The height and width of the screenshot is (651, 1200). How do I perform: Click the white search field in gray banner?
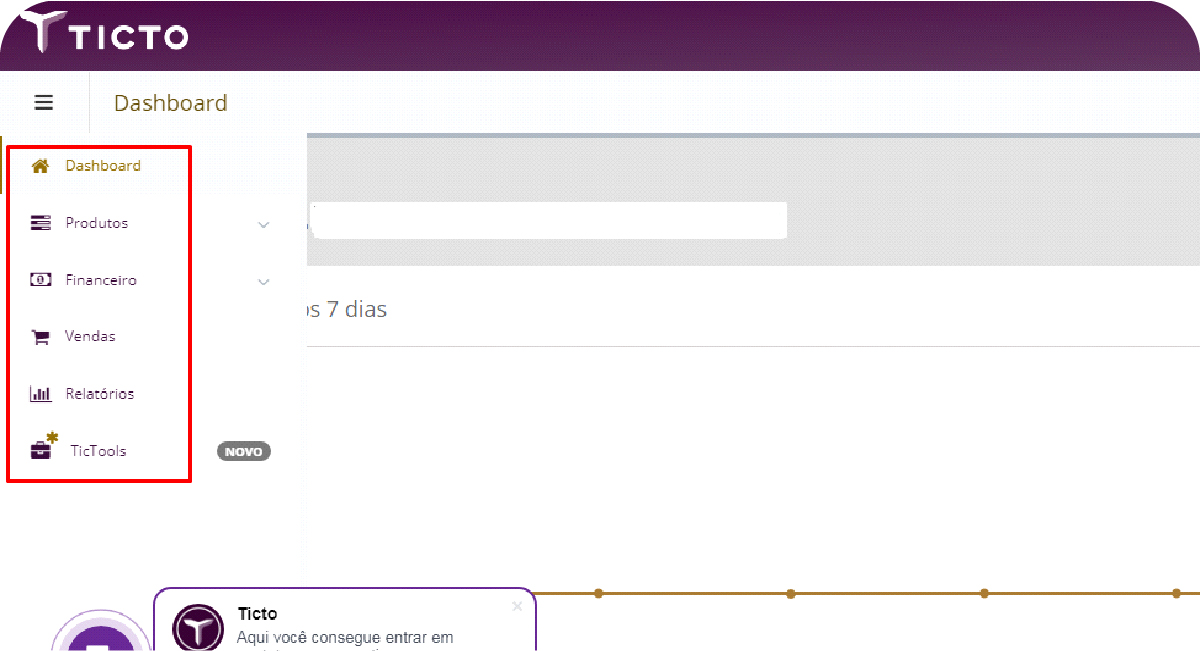(548, 221)
